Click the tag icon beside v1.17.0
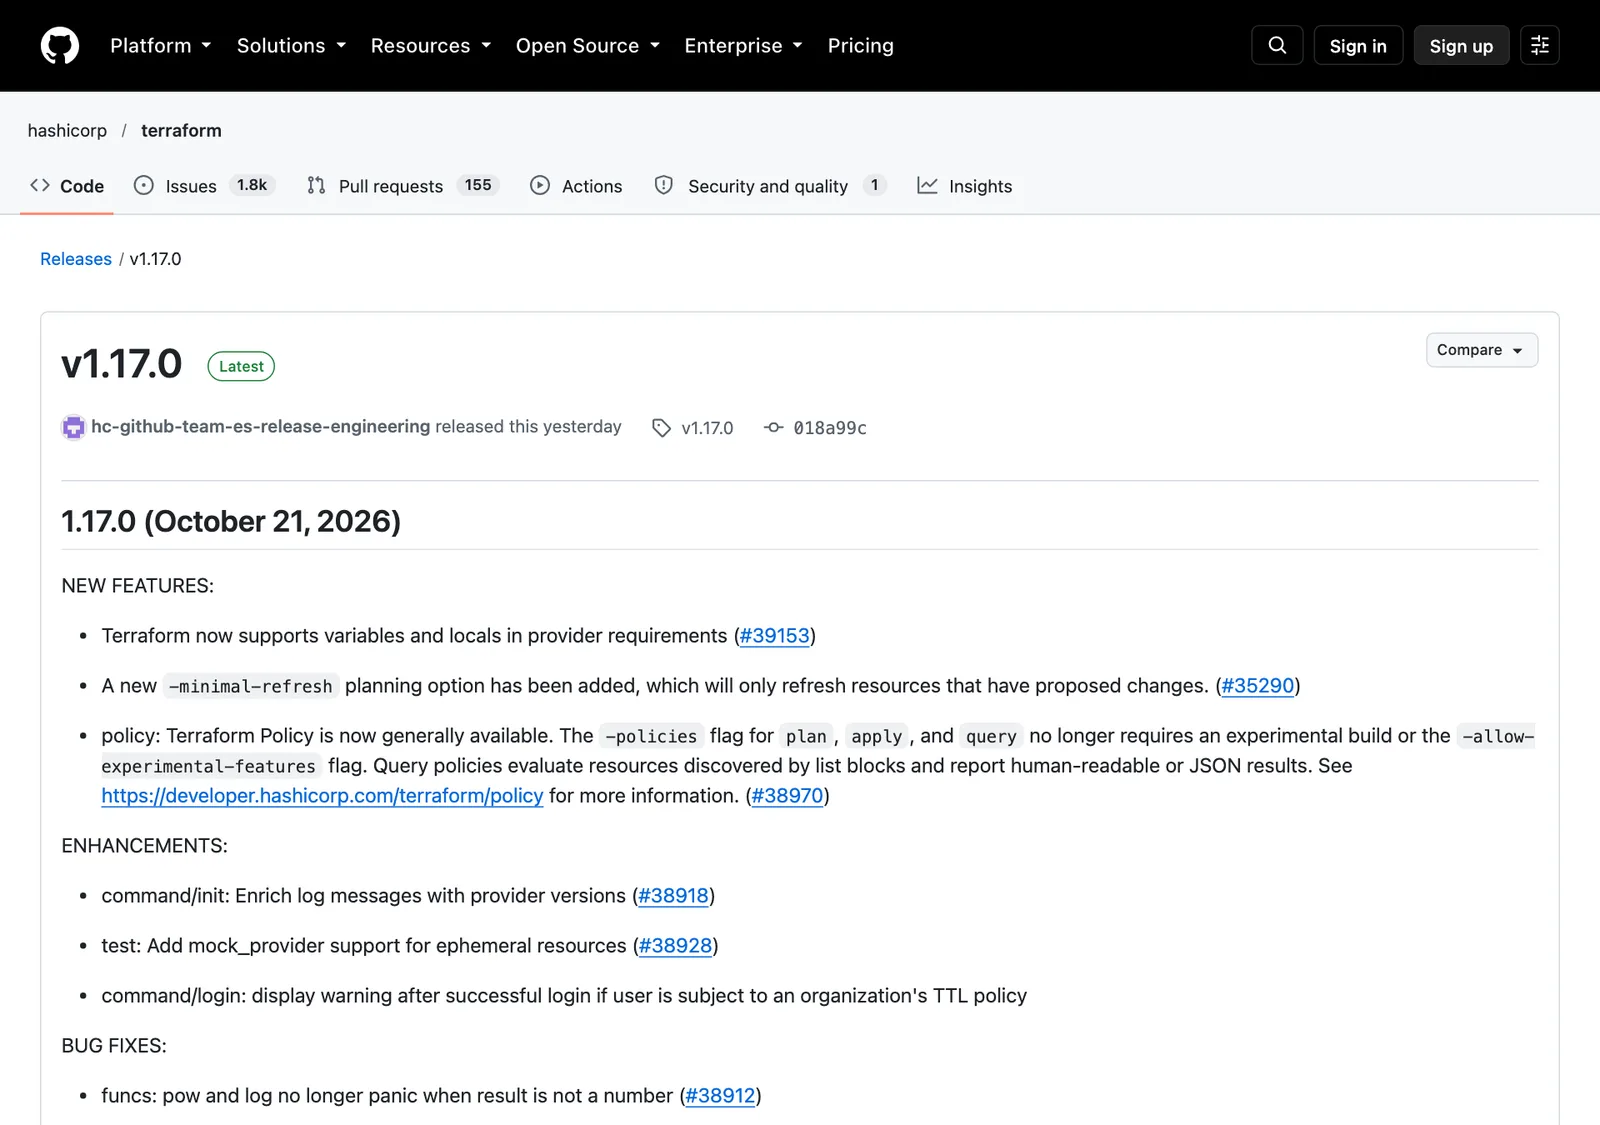The width and height of the screenshot is (1600, 1125). tap(661, 428)
